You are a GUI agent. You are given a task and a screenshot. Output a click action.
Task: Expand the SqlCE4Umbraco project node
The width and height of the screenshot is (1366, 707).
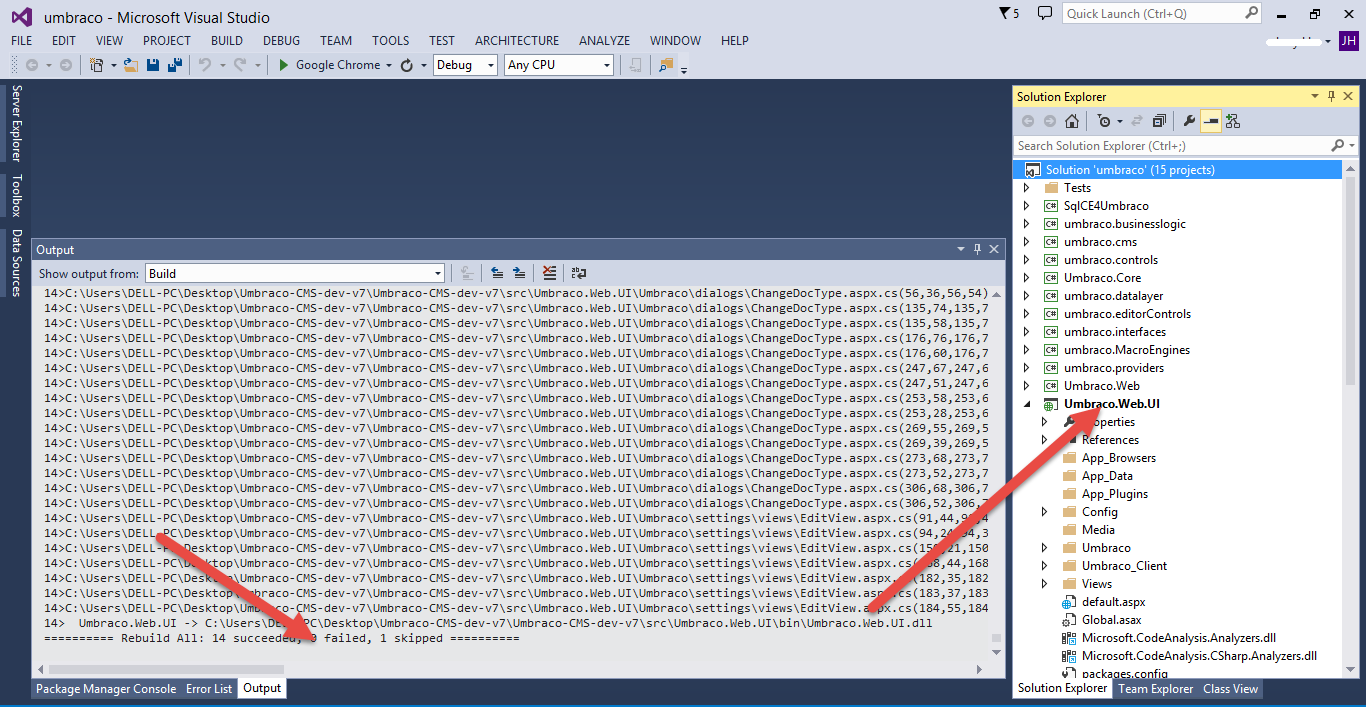coord(1026,206)
